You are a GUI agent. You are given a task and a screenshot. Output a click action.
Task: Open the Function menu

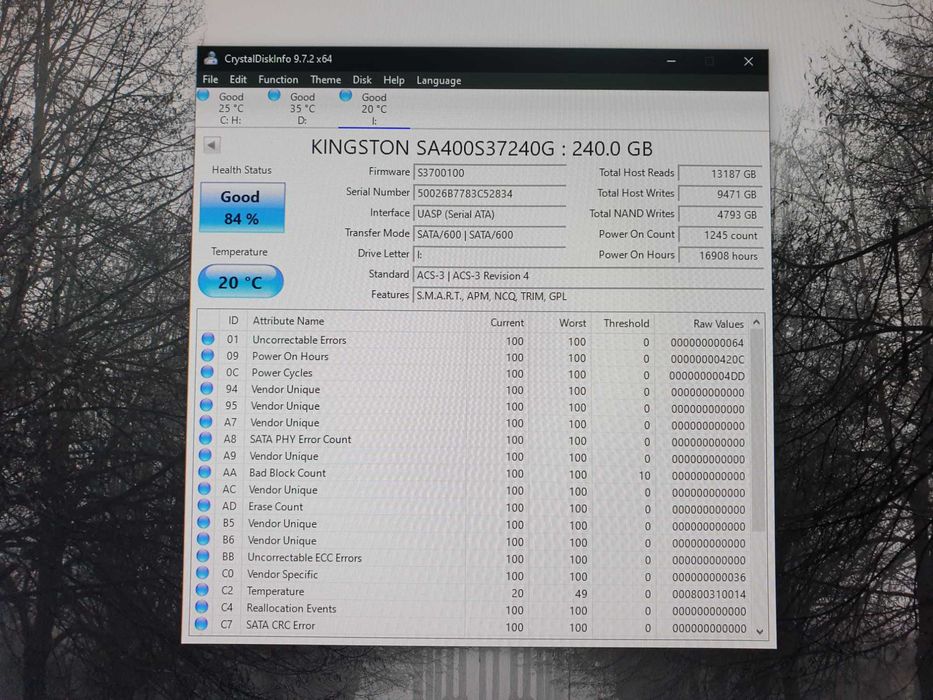[x=278, y=80]
